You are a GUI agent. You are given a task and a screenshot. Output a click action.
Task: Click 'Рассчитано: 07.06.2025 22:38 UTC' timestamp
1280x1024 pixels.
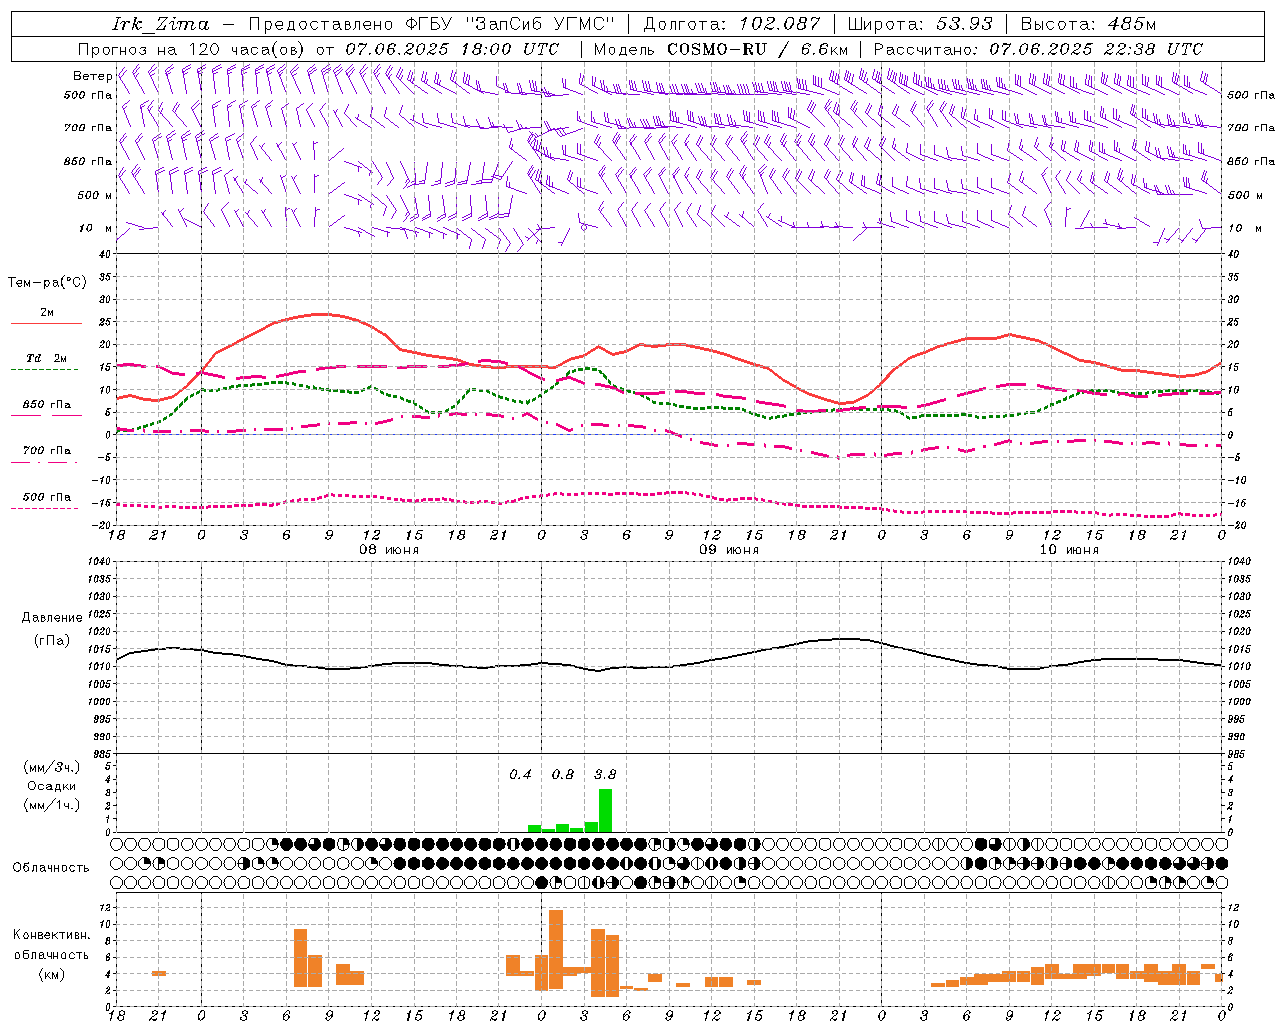[x=1038, y=49]
